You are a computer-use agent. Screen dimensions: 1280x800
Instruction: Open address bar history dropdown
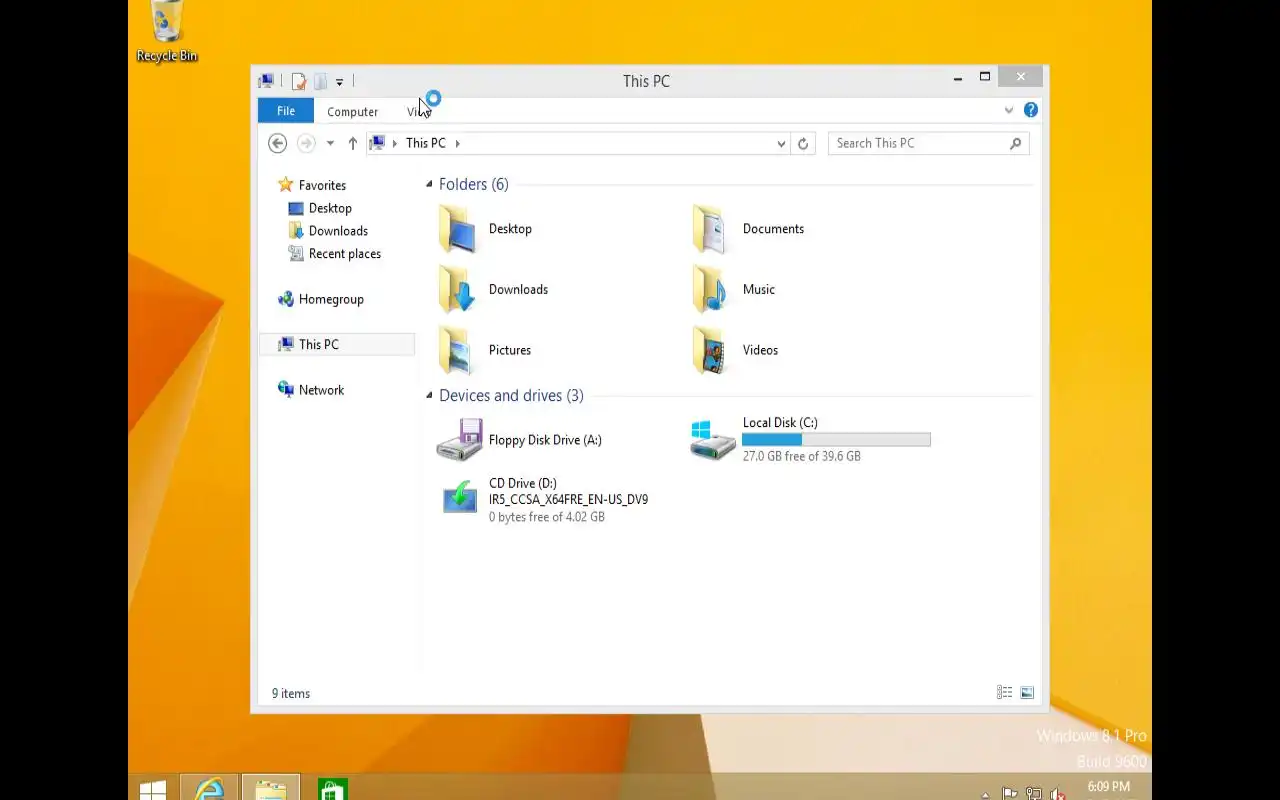(x=781, y=144)
